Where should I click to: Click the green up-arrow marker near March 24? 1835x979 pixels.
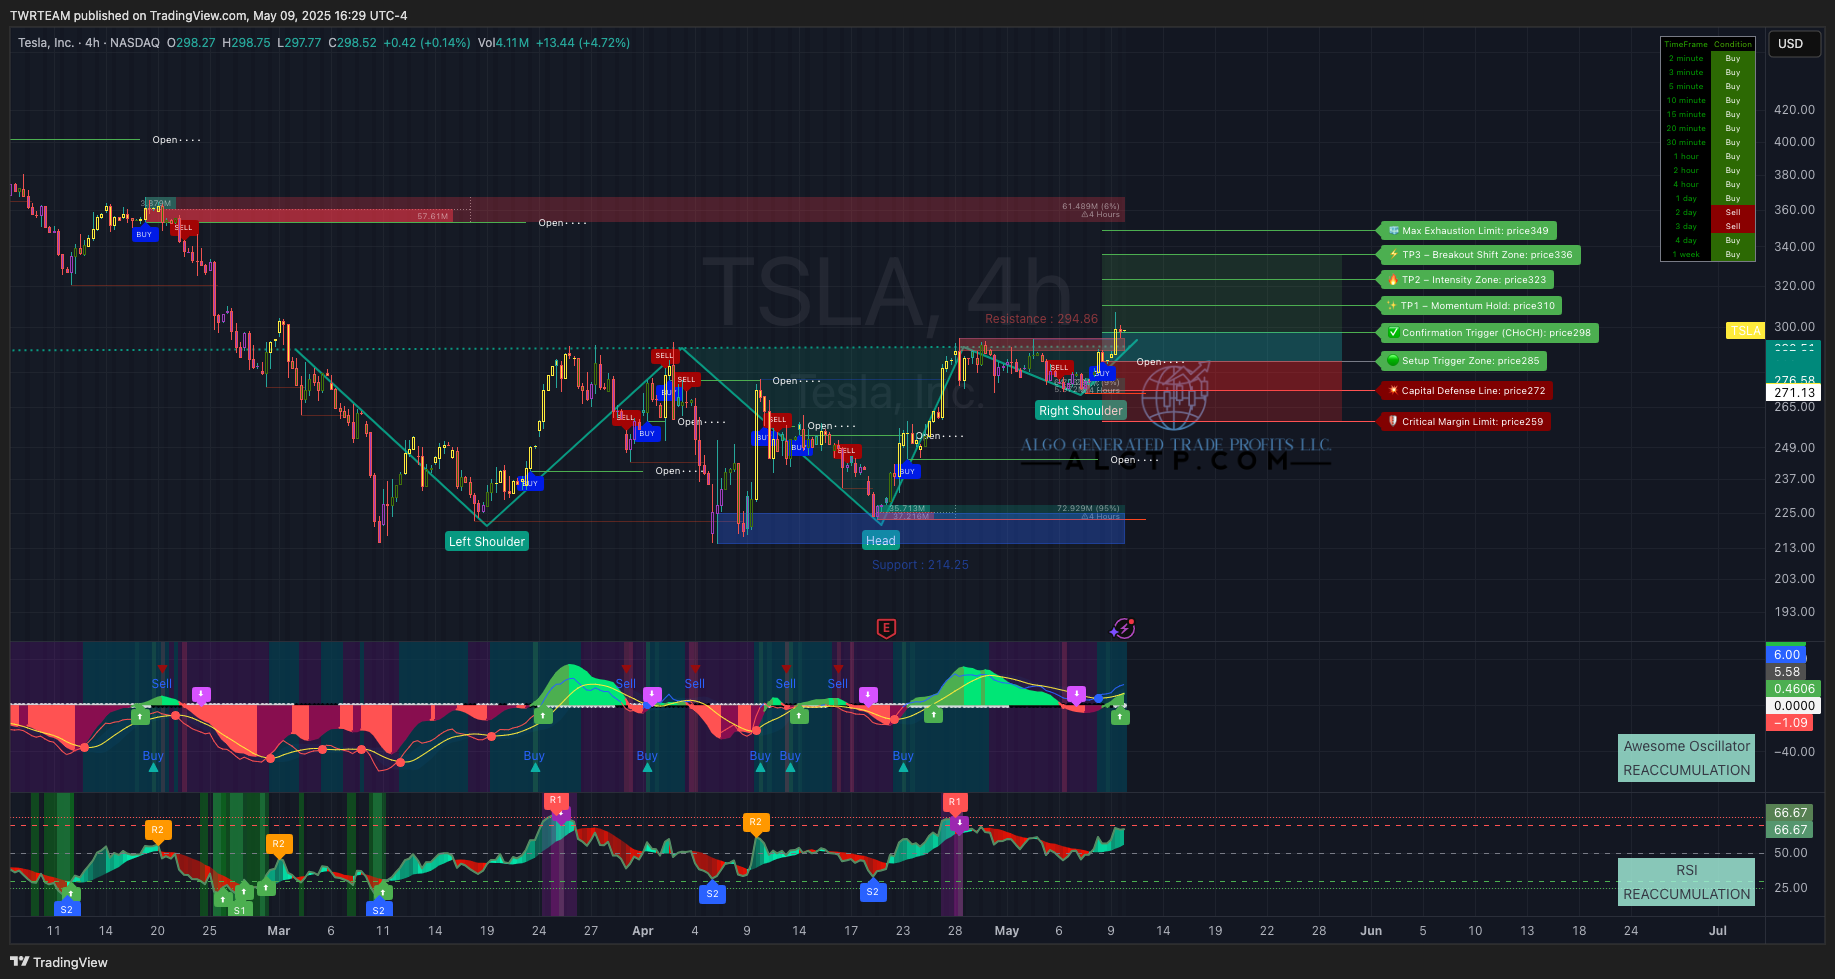coord(543,715)
